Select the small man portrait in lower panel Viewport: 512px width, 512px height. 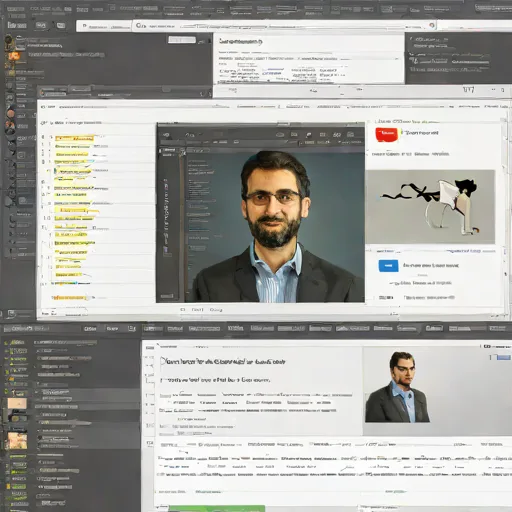(x=397, y=387)
